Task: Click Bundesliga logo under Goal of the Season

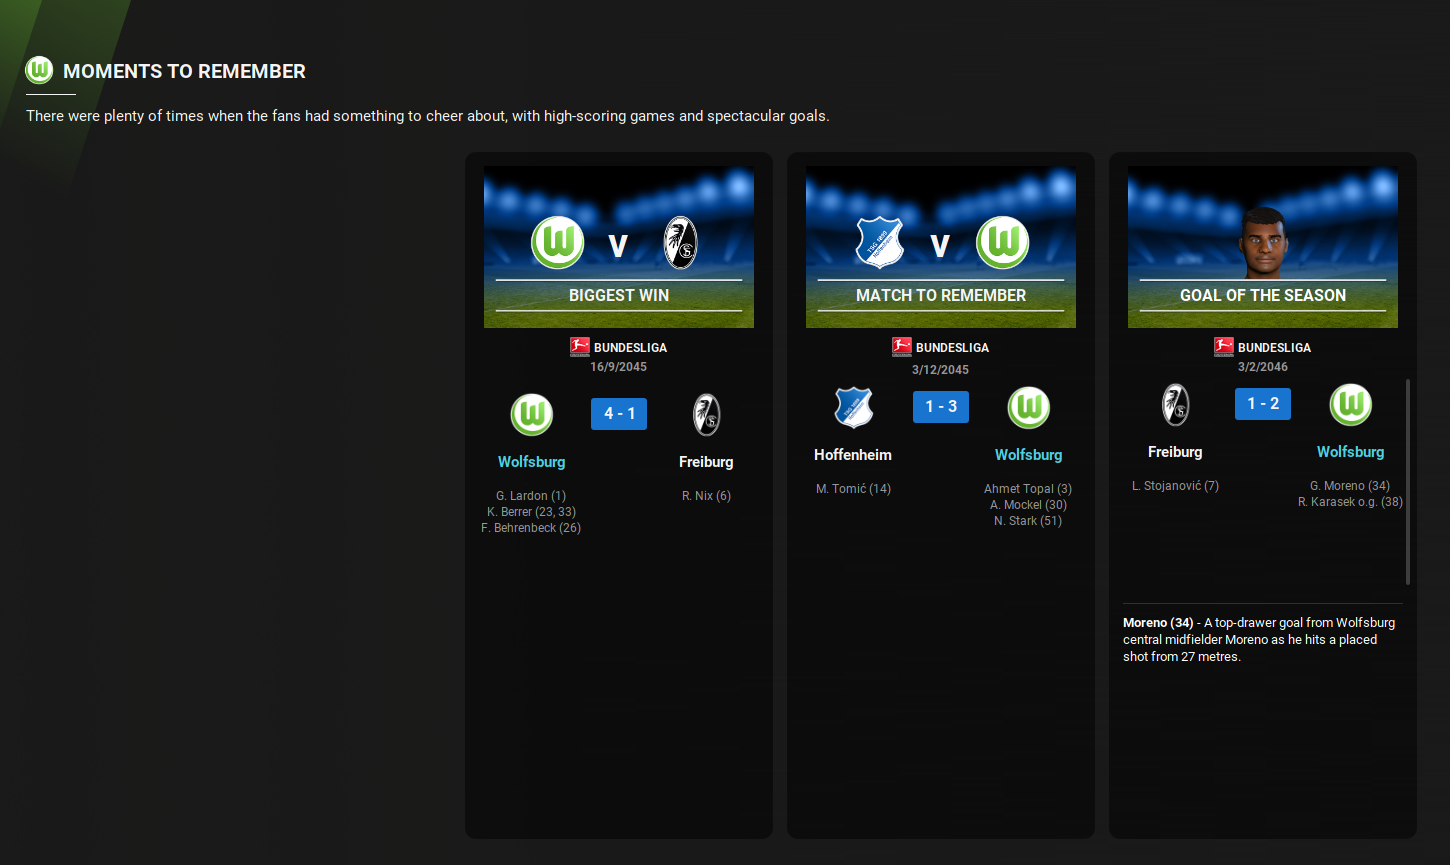Action: [x=1224, y=347]
